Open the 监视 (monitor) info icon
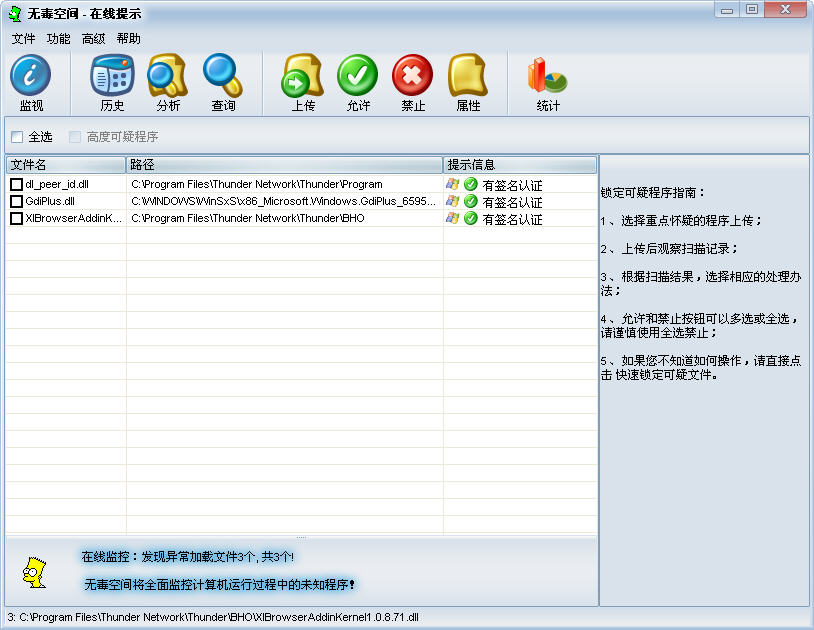This screenshot has height=630, width=814. pyautogui.click(x=31, y=75)
